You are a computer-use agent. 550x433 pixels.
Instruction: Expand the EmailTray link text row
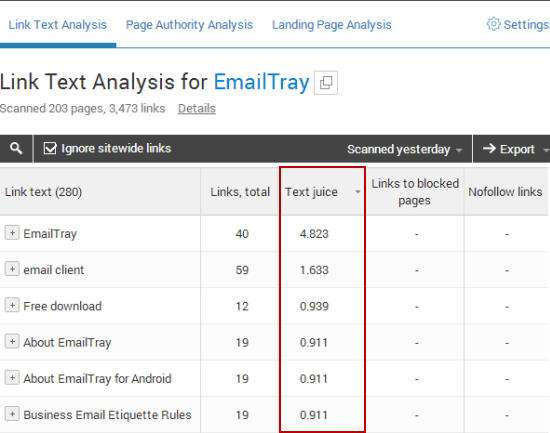coord(12,233)
